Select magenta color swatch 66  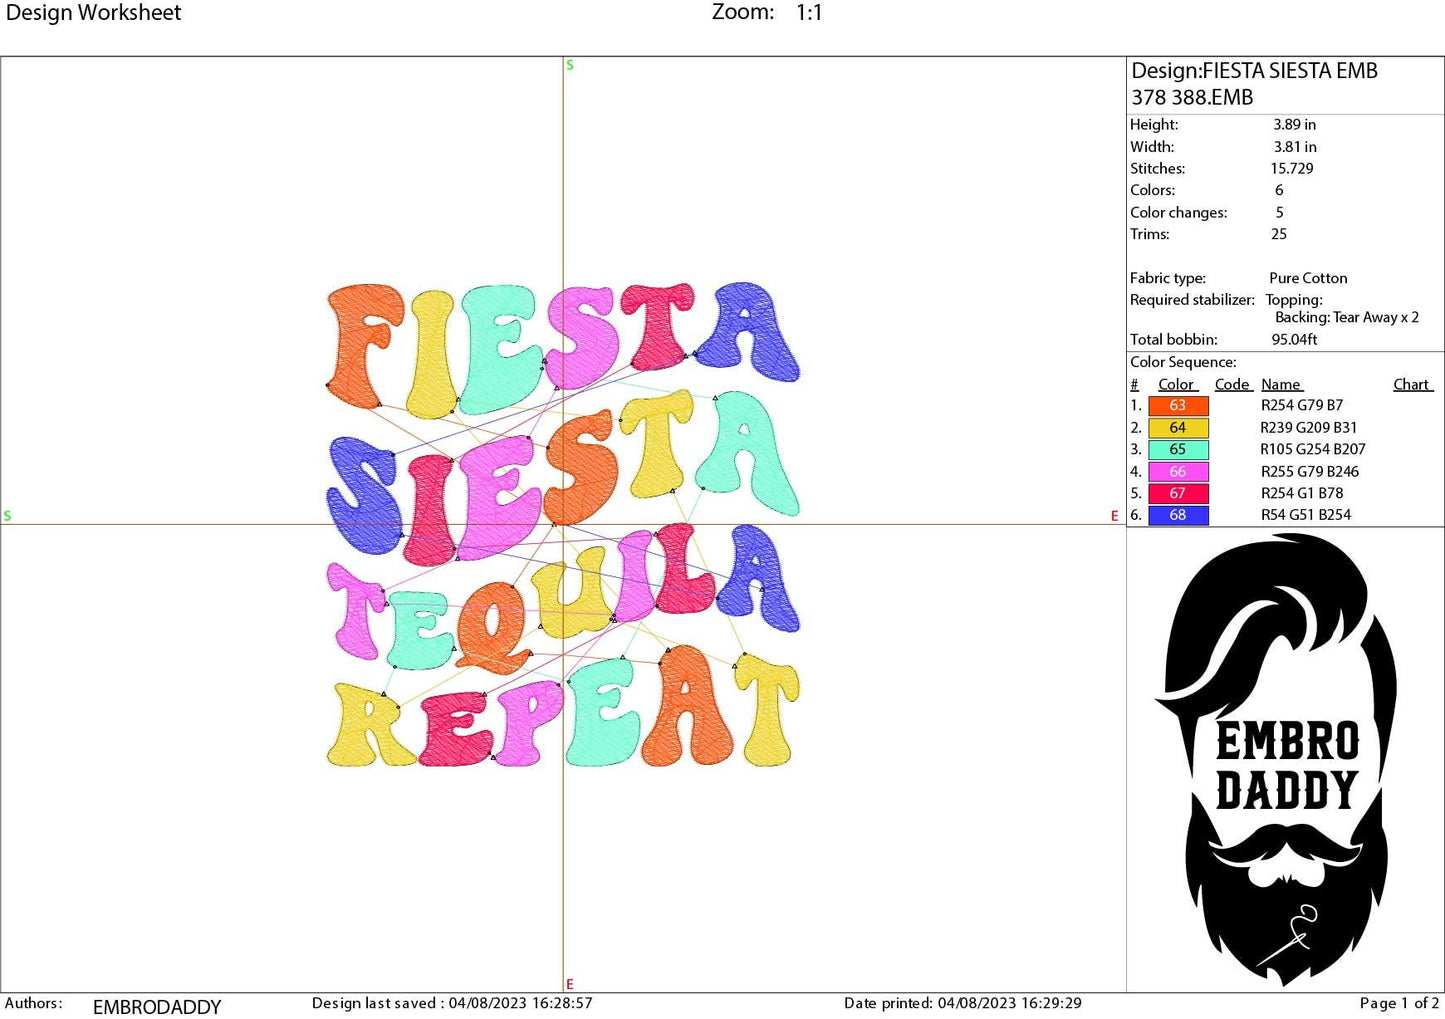tap(1178, 471)
